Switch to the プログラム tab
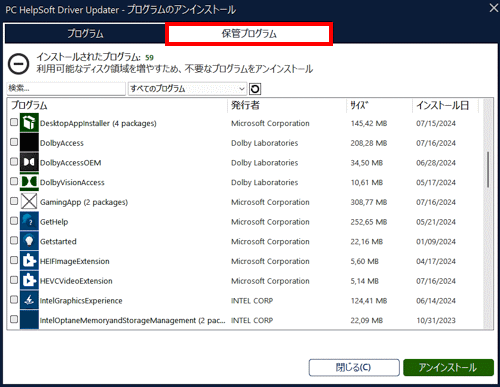Image resolution: width=500 pixels, height=387 pixels. point(85,33)
